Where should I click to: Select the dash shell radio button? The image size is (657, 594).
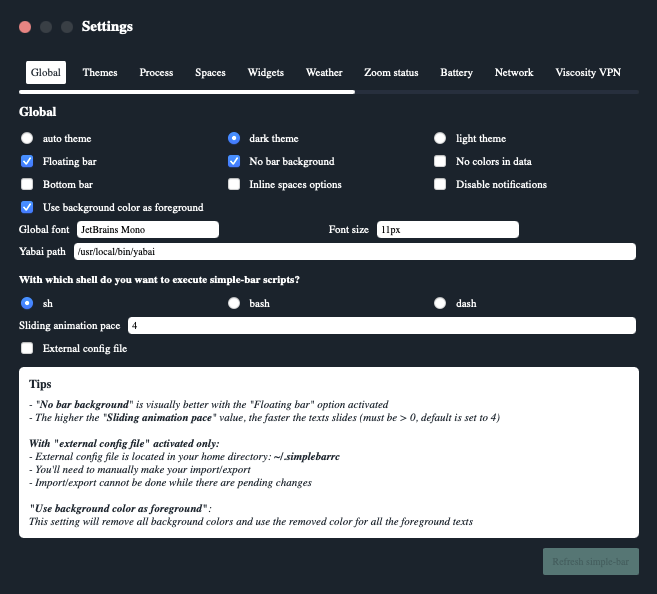click(x=440, y=303)
